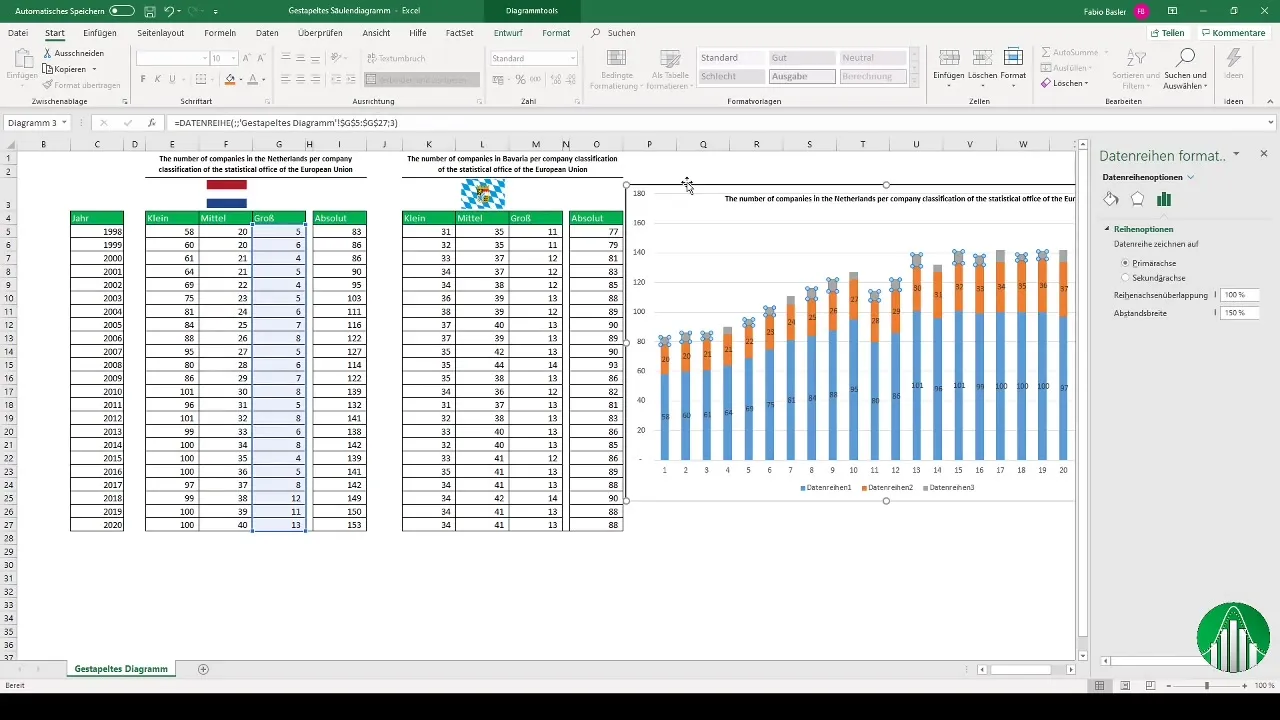Screen dimensions: 1280x720
Task: Collapse the Reihenoptionen section
Action: [1107, 229]
